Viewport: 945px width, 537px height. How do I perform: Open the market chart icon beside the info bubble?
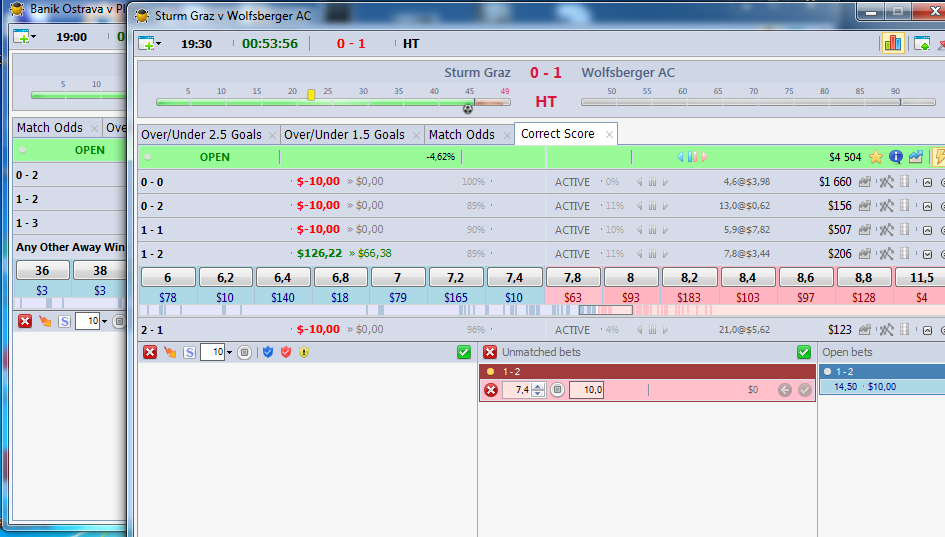[x=915, y=157]
